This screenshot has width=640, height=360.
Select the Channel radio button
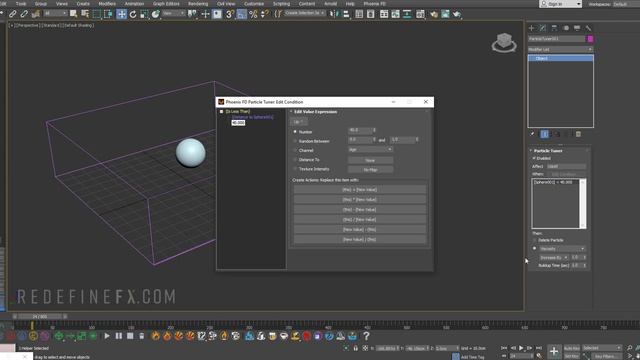pyautogui.click(x=295, y=151)
